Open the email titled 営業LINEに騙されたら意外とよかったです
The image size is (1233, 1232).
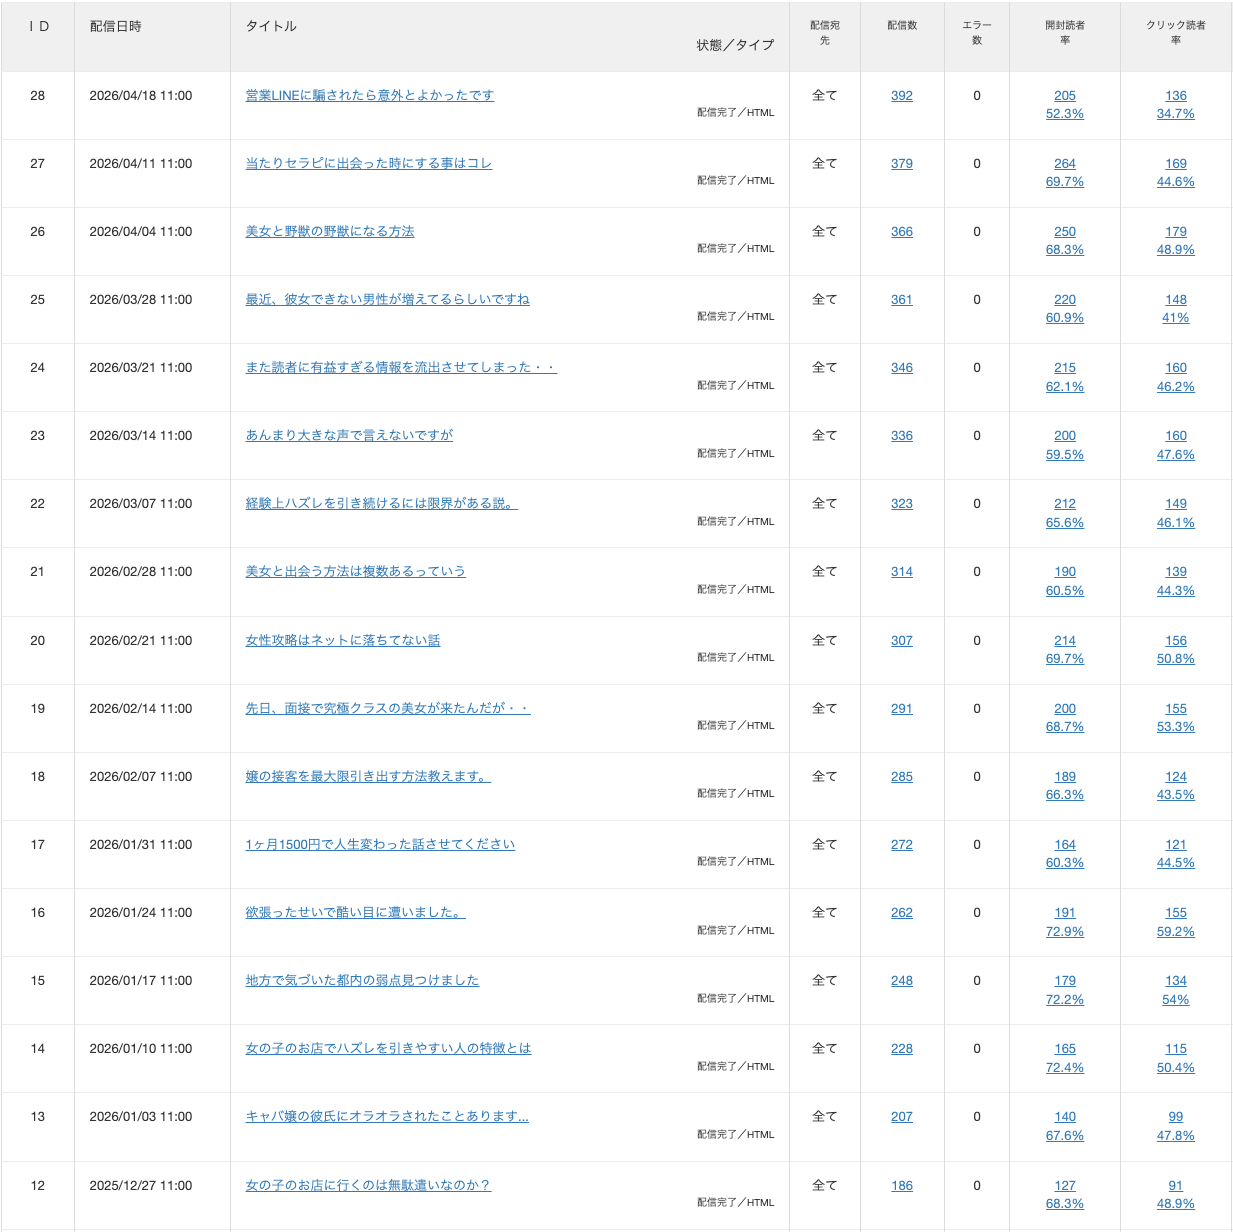[x=369, y=96]
